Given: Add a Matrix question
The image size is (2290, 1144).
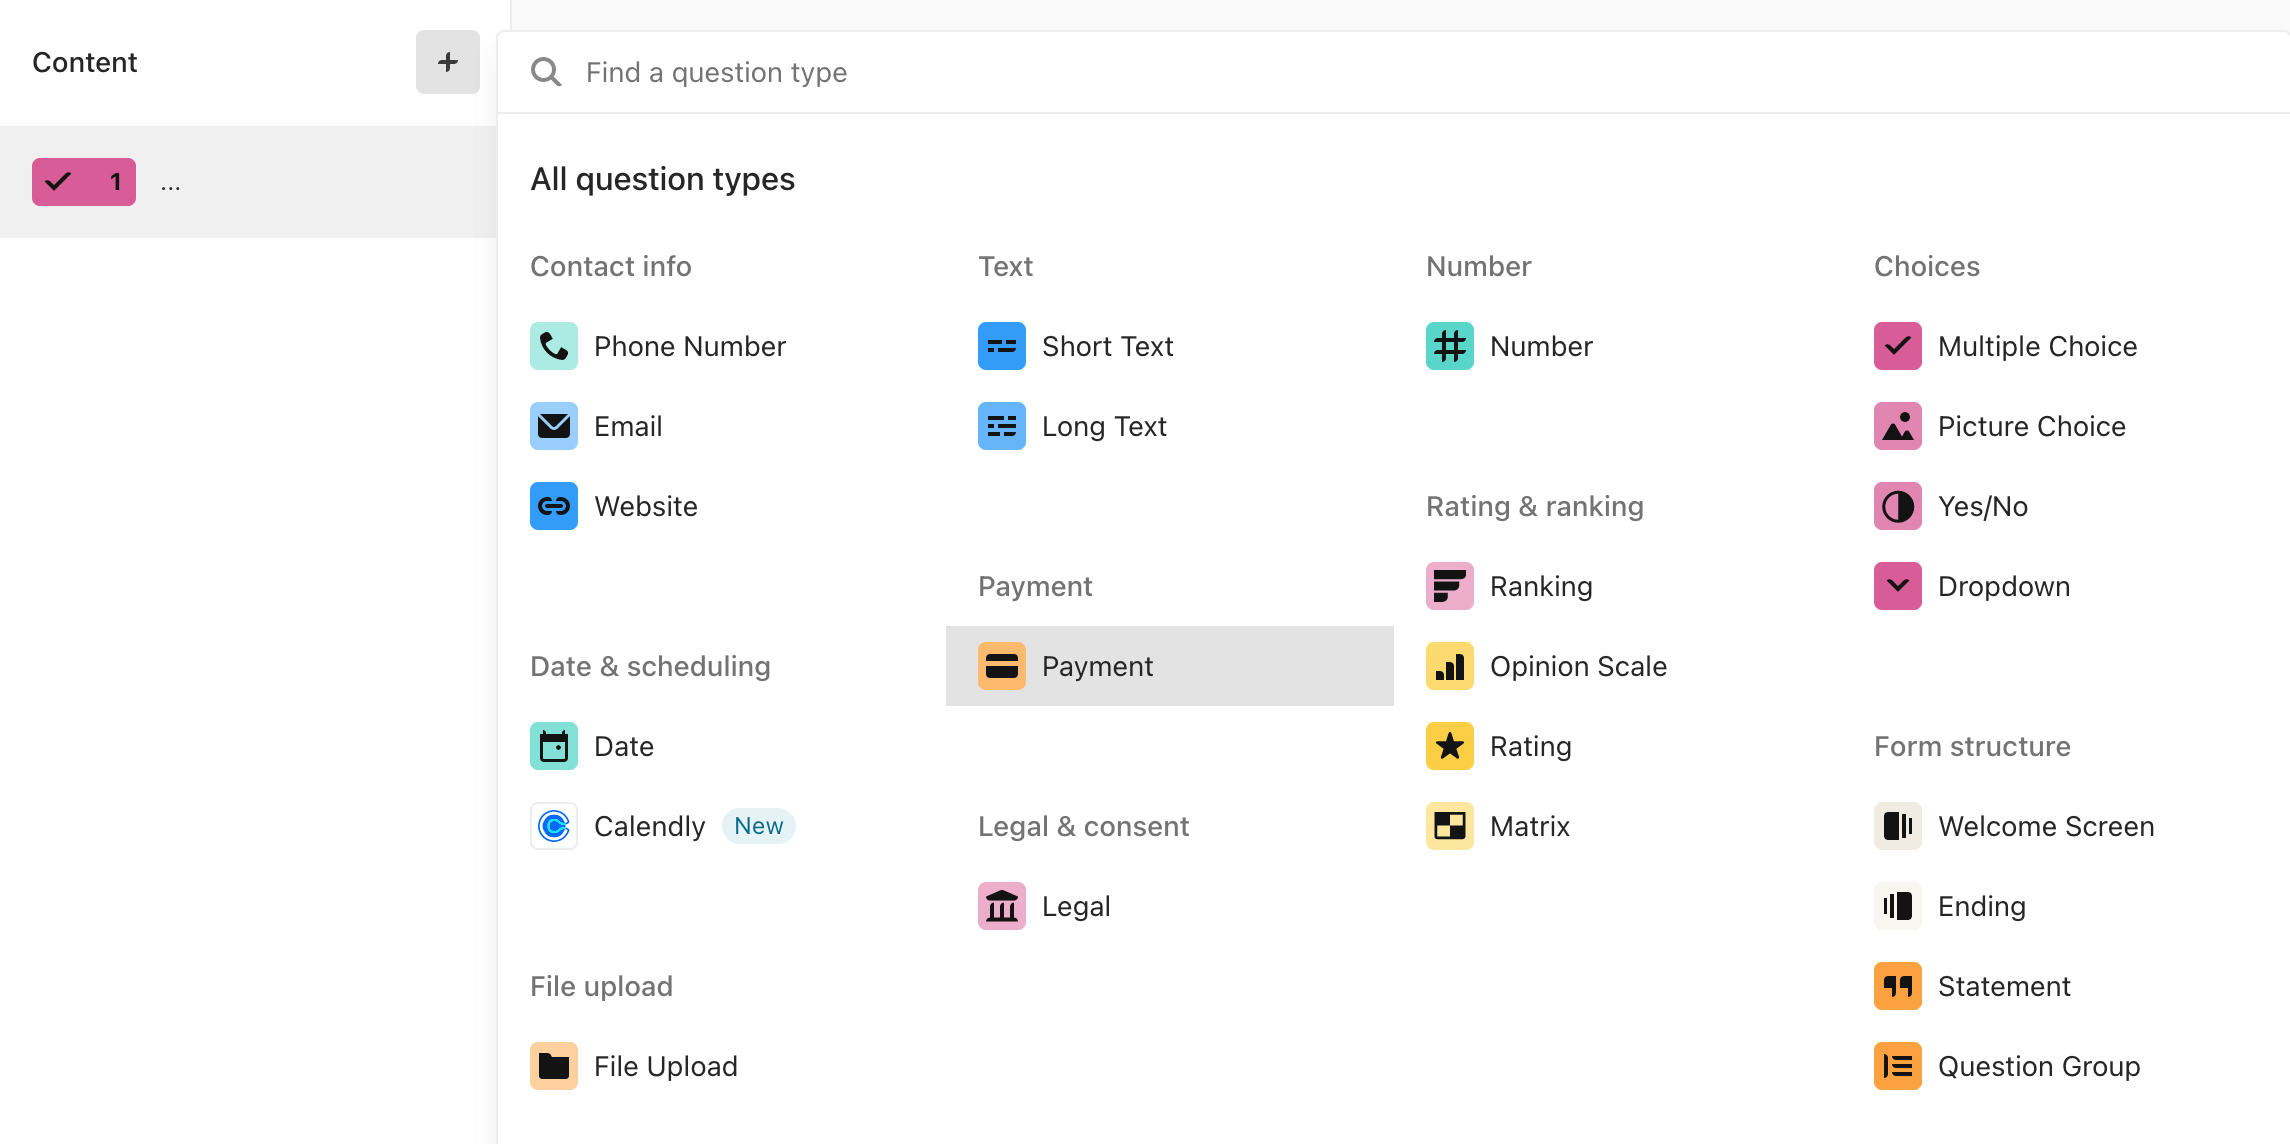Looking at the screenshot, I should 1618,826.
